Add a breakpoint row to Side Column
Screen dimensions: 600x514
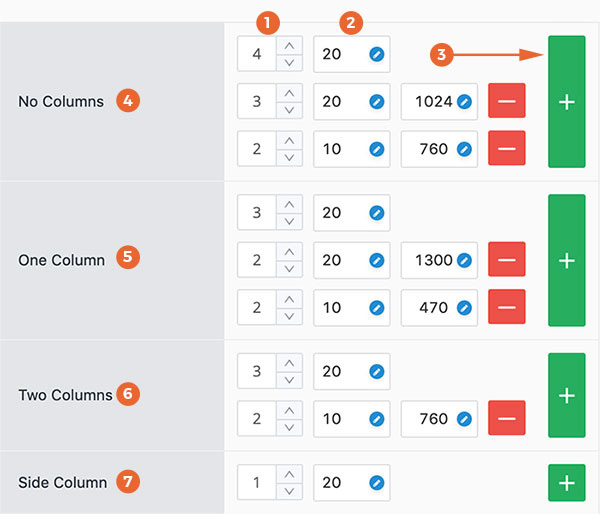coord(567,483)
